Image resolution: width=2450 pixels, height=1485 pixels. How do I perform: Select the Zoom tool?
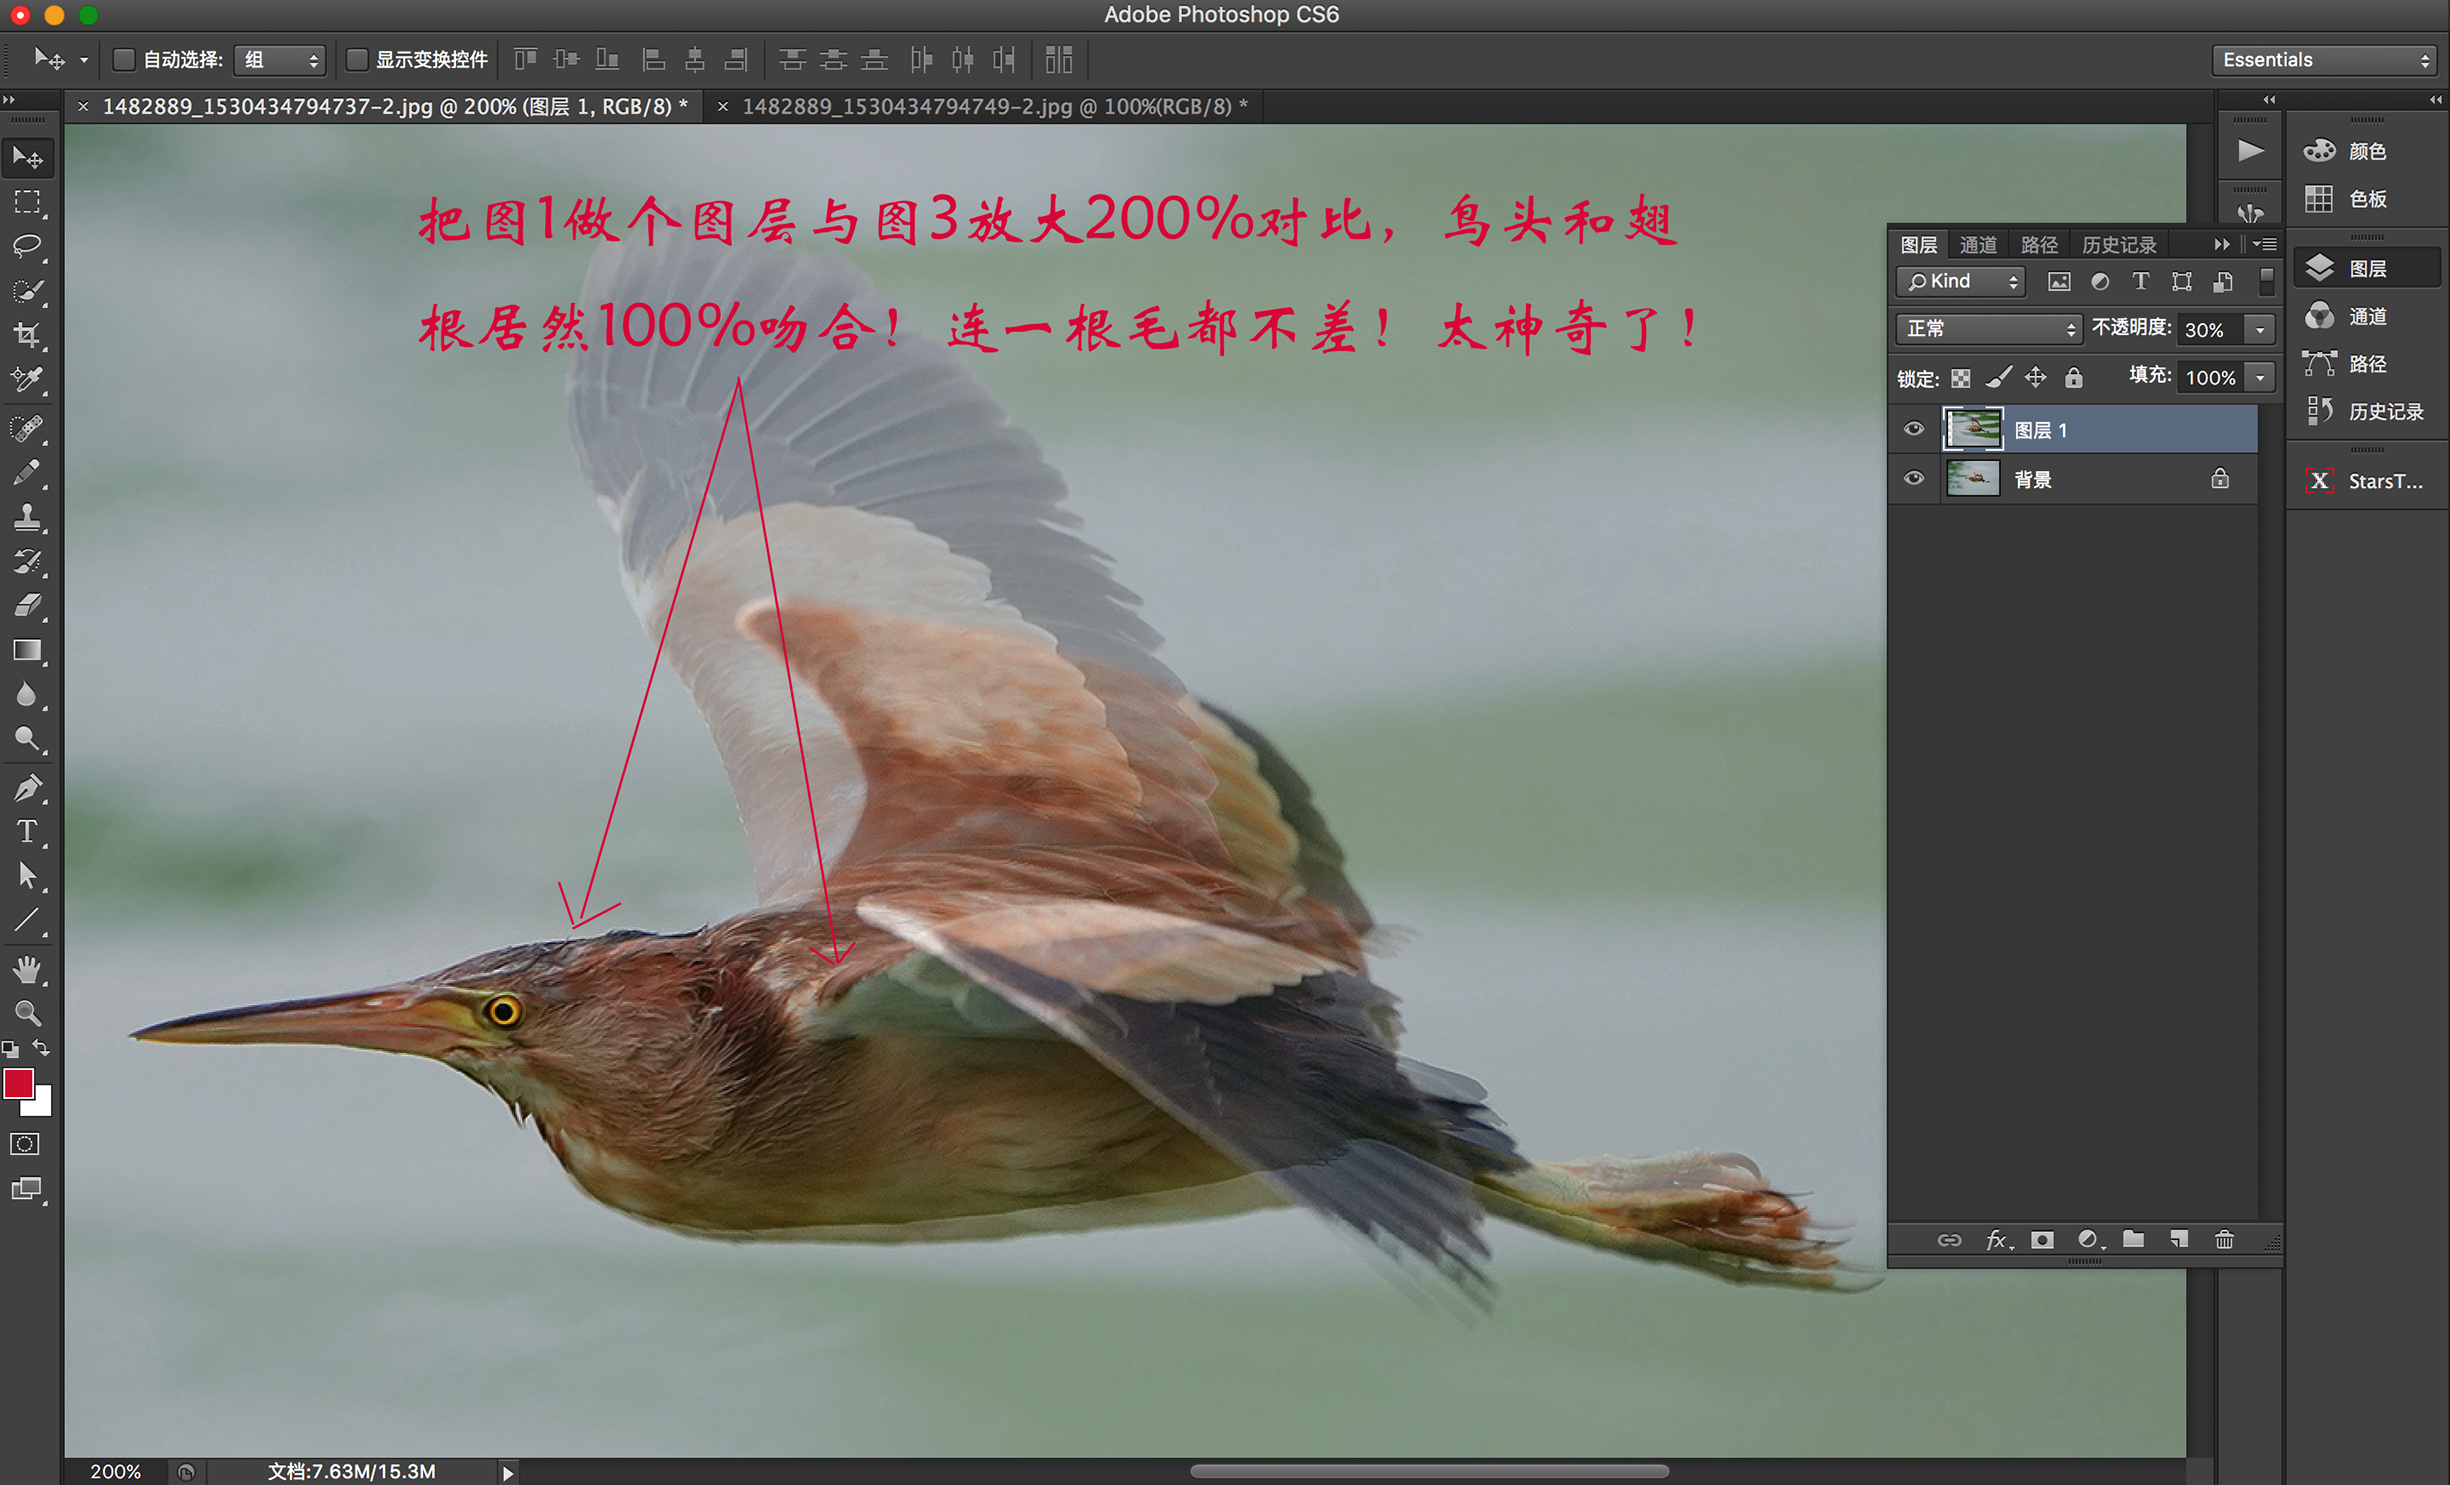27,1013
